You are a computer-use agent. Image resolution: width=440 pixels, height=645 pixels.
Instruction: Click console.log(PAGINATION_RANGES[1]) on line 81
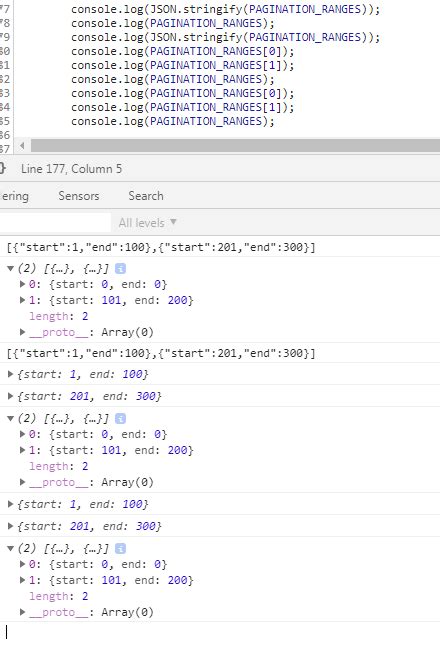coord(183,65)
